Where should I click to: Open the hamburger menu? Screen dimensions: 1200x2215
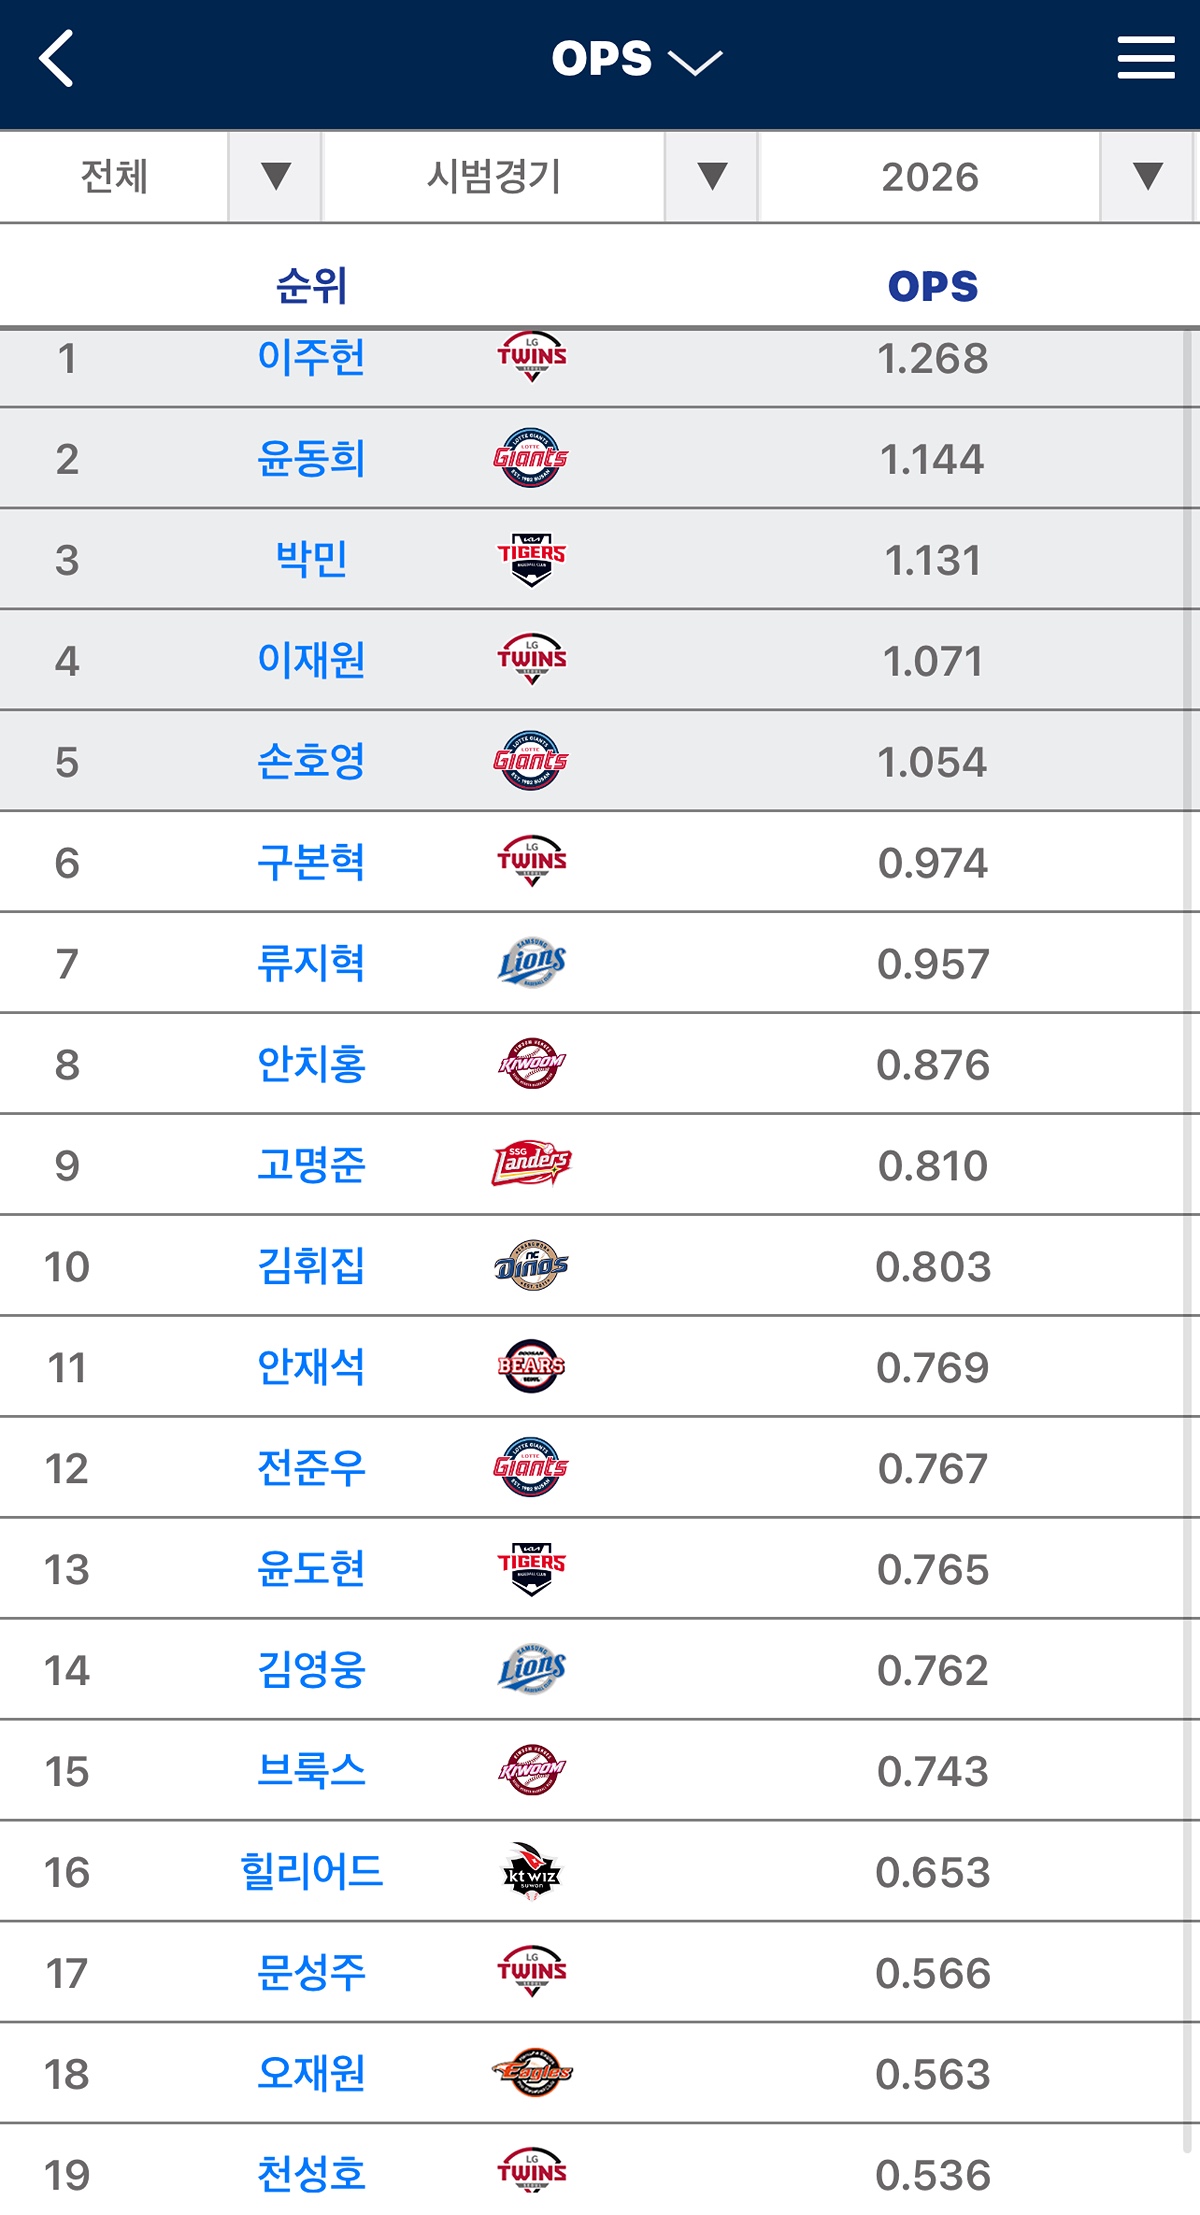[1145, 58]
